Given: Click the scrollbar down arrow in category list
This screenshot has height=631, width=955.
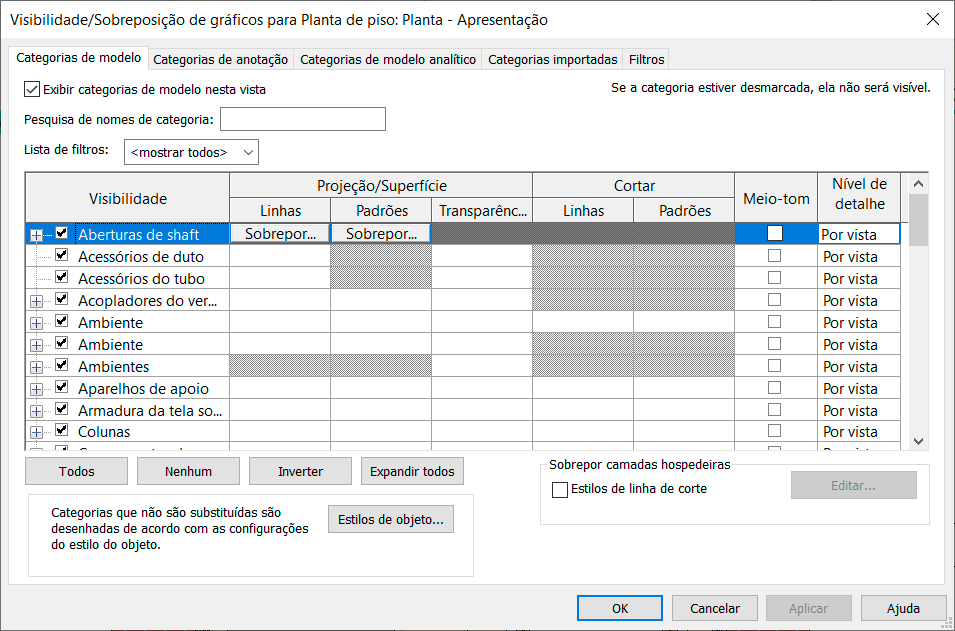Looking at the screenshot, I should coord(919,440).
